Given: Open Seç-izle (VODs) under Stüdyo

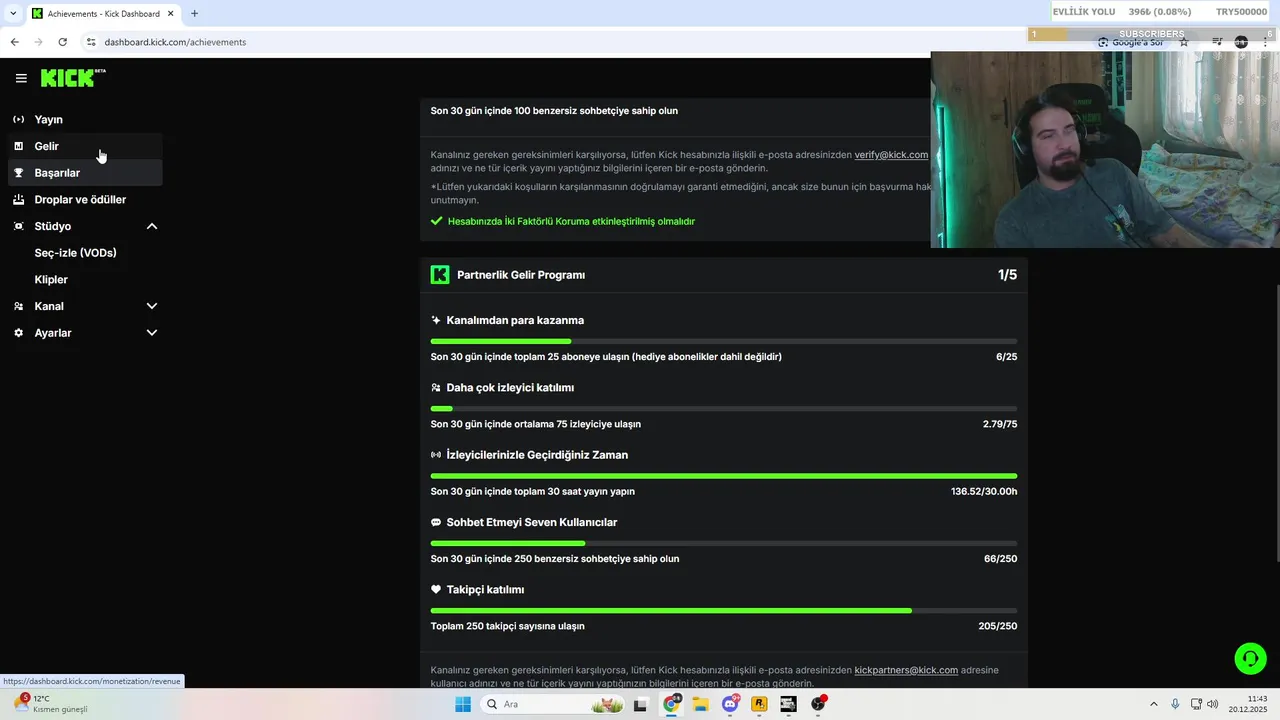Looking at the screenshot, I should coord(76,253).
